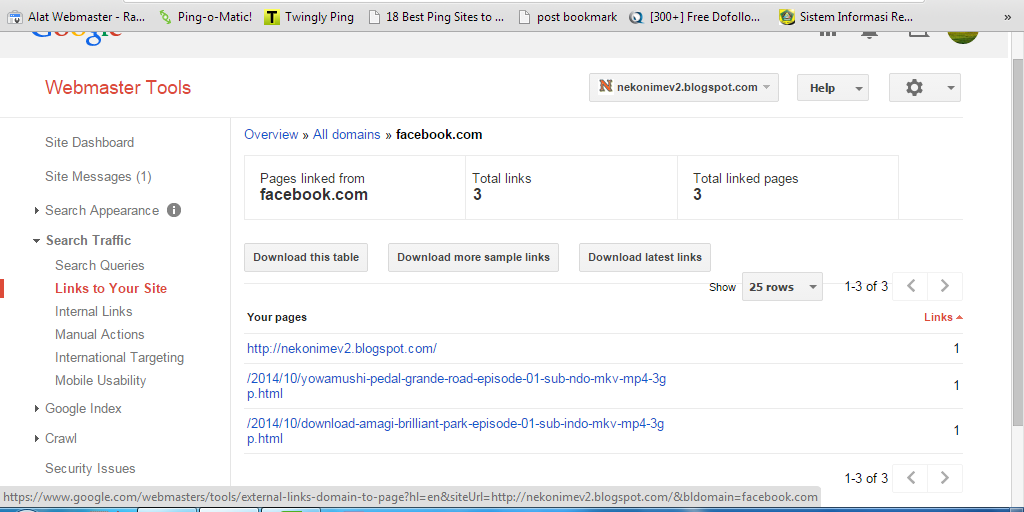Click the bottom previous page arrow
This screenshot has width=1024, height=512.
tap(912, 478)
